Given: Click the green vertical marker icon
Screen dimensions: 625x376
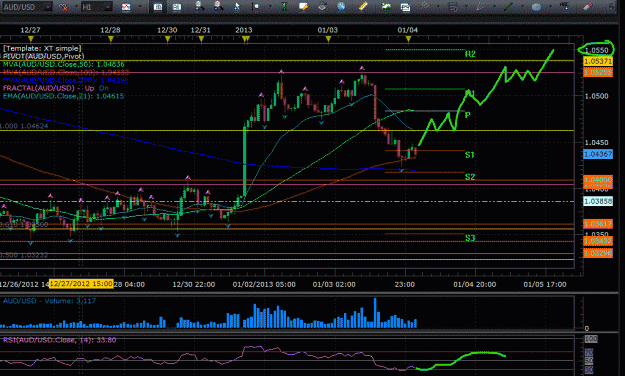Looking at the screenshot, I should click(x=284, y=6).
